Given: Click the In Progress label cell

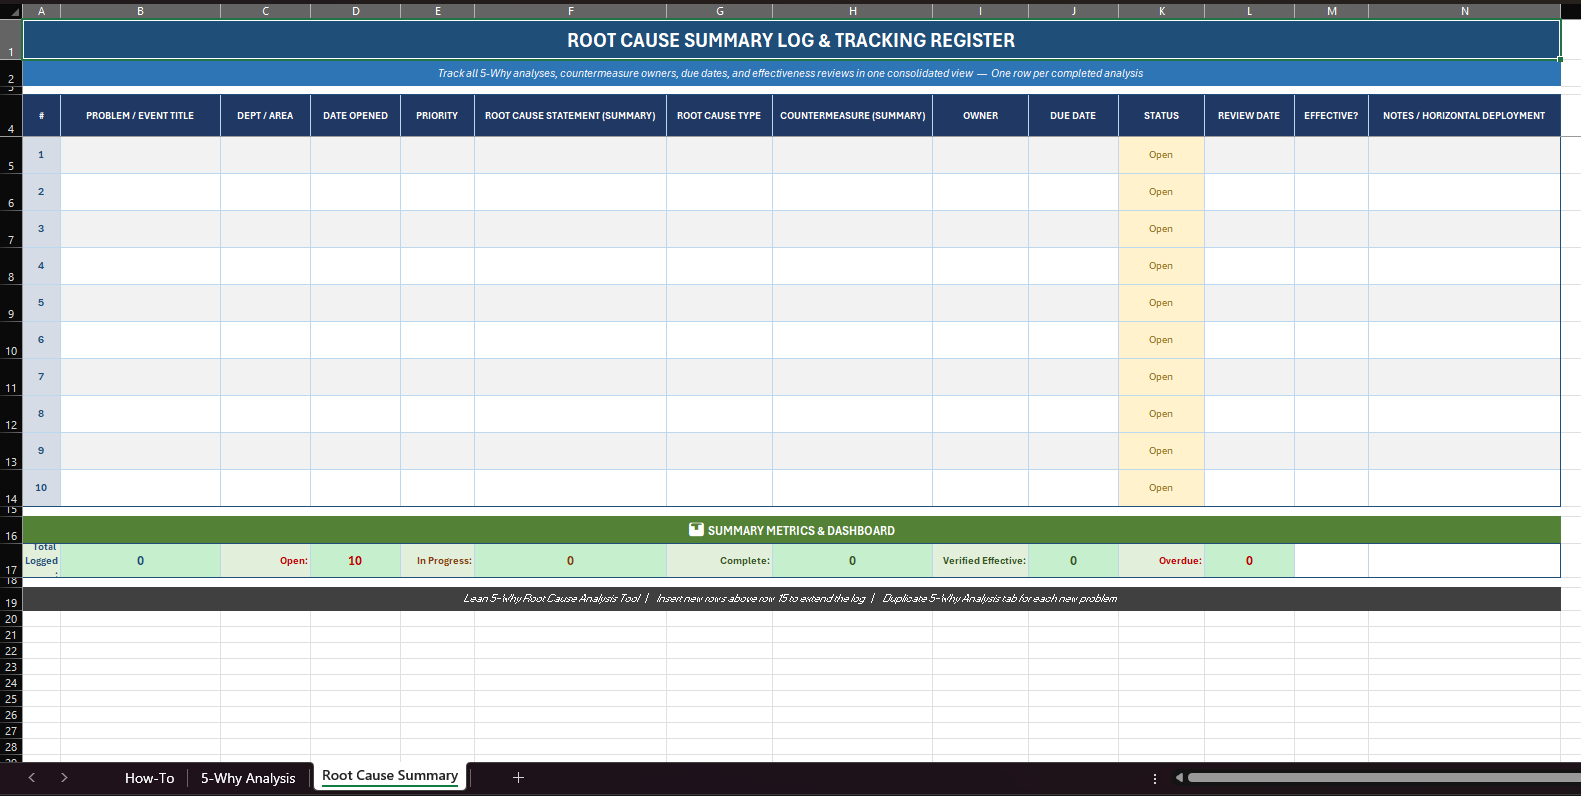Looking at the screenshot, I should click(437, 561).
